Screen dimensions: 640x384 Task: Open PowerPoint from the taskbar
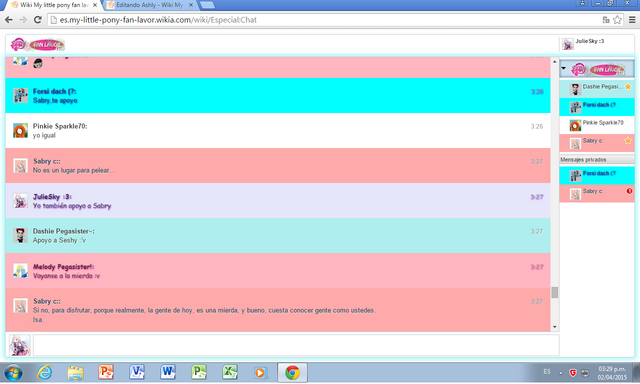pos(106,373)
